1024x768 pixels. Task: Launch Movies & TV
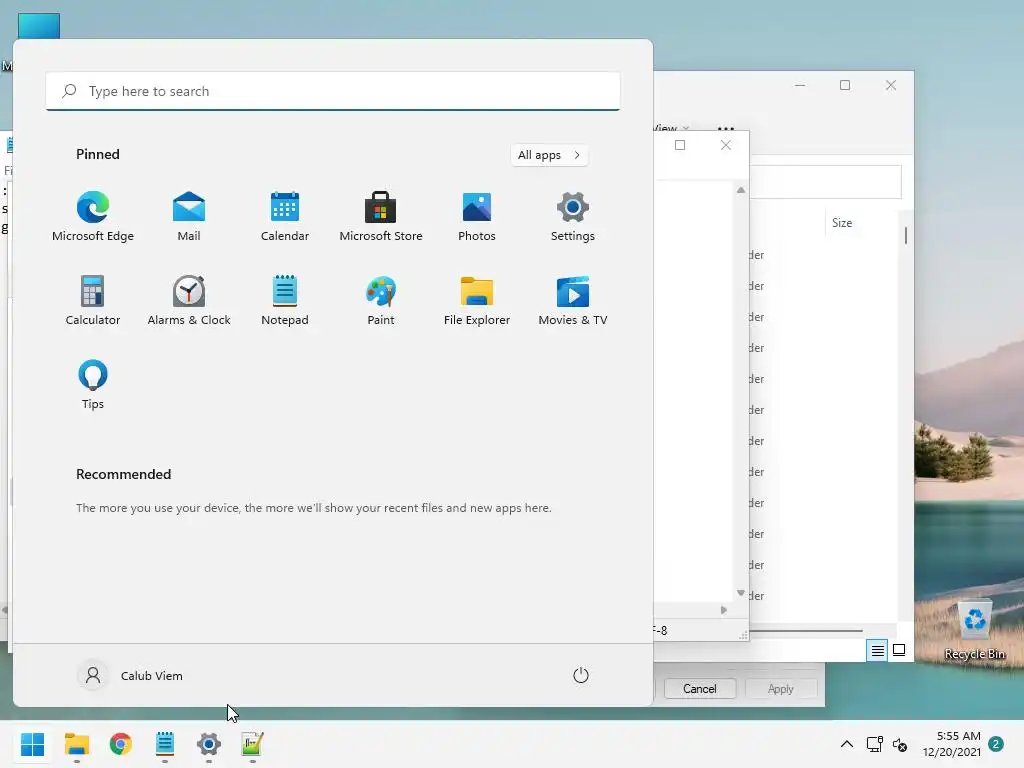click(573, 301)
